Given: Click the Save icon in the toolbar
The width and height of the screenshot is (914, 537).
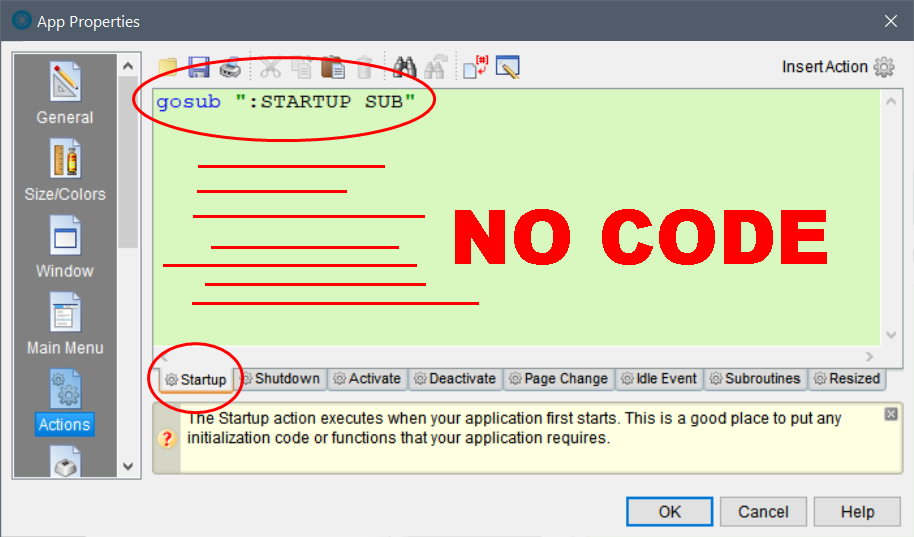Looking at the screenshot, I should (x=198, y=68).
